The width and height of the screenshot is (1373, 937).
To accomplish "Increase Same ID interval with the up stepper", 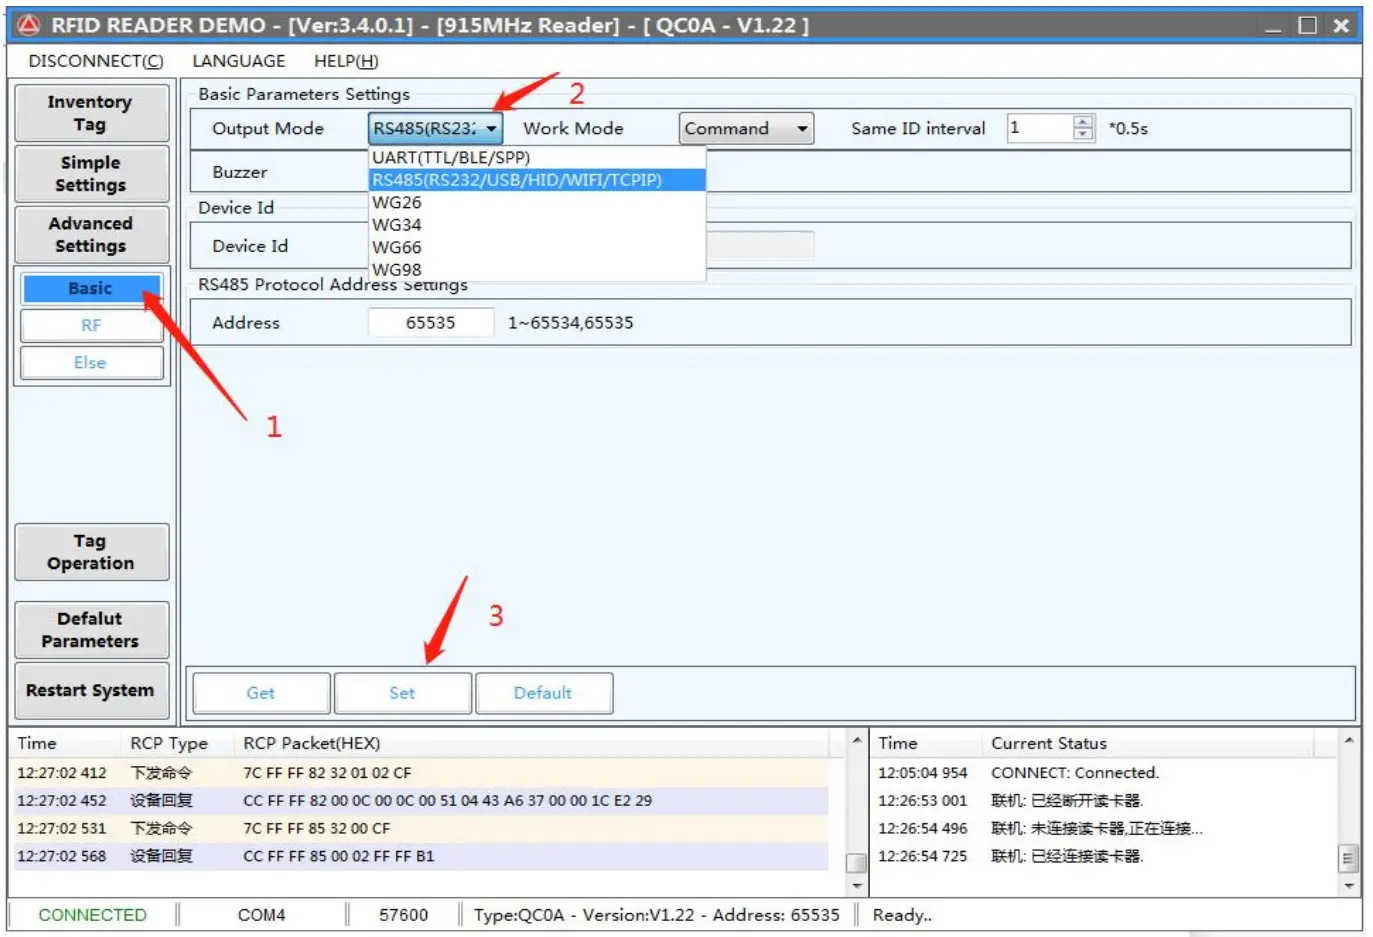I will [1083, 122].
